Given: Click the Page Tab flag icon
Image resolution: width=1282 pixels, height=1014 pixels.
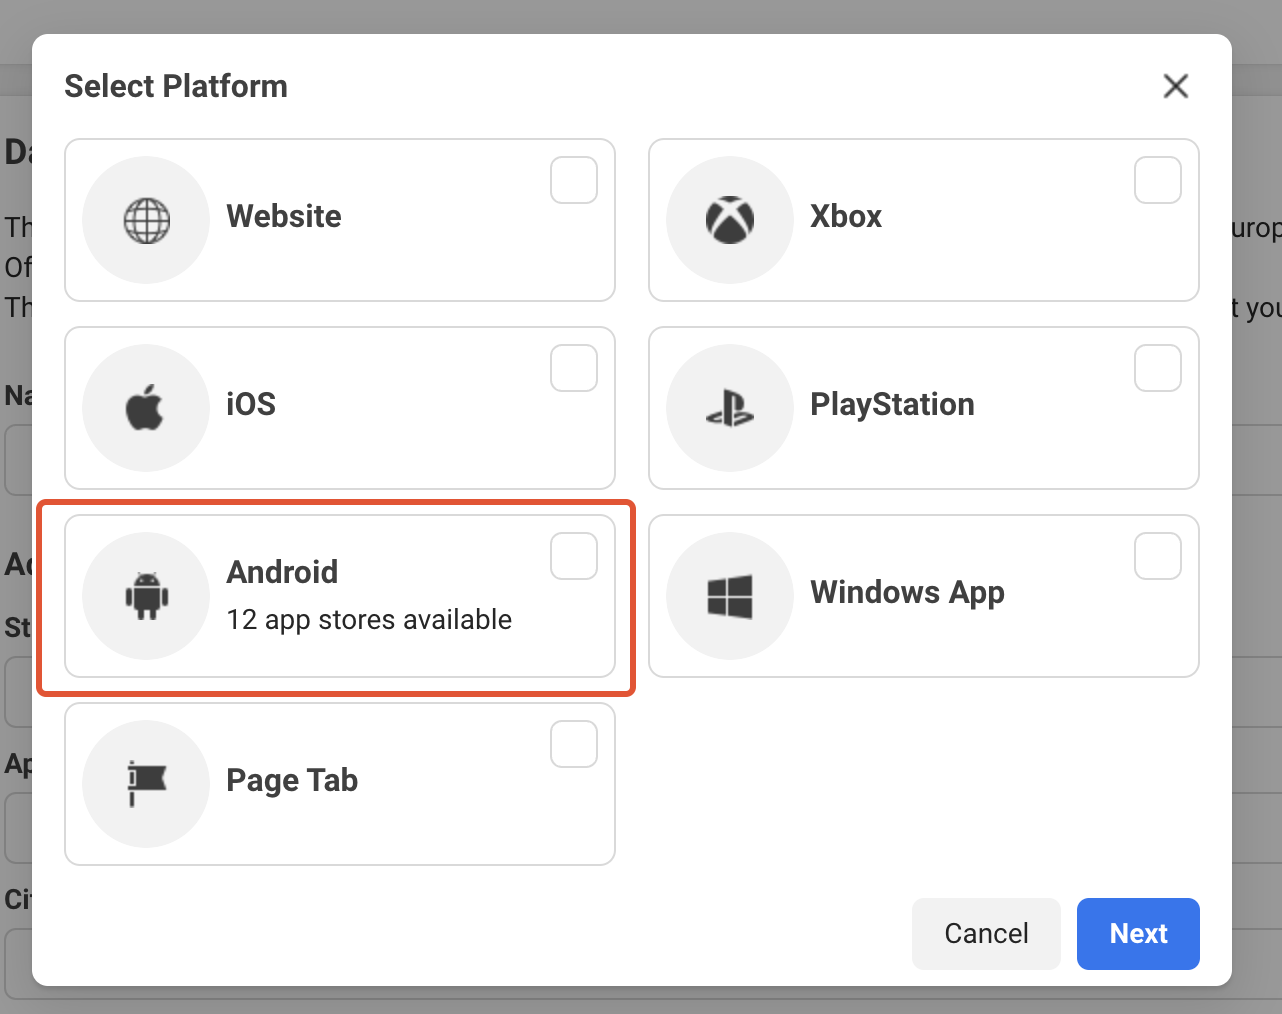Looking at the screenshot, I should tap(146, 784).
